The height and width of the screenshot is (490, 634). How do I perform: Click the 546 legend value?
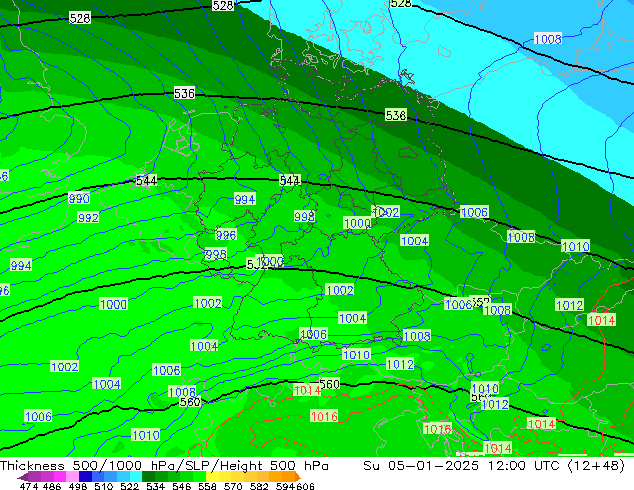[x=182, y=486]
